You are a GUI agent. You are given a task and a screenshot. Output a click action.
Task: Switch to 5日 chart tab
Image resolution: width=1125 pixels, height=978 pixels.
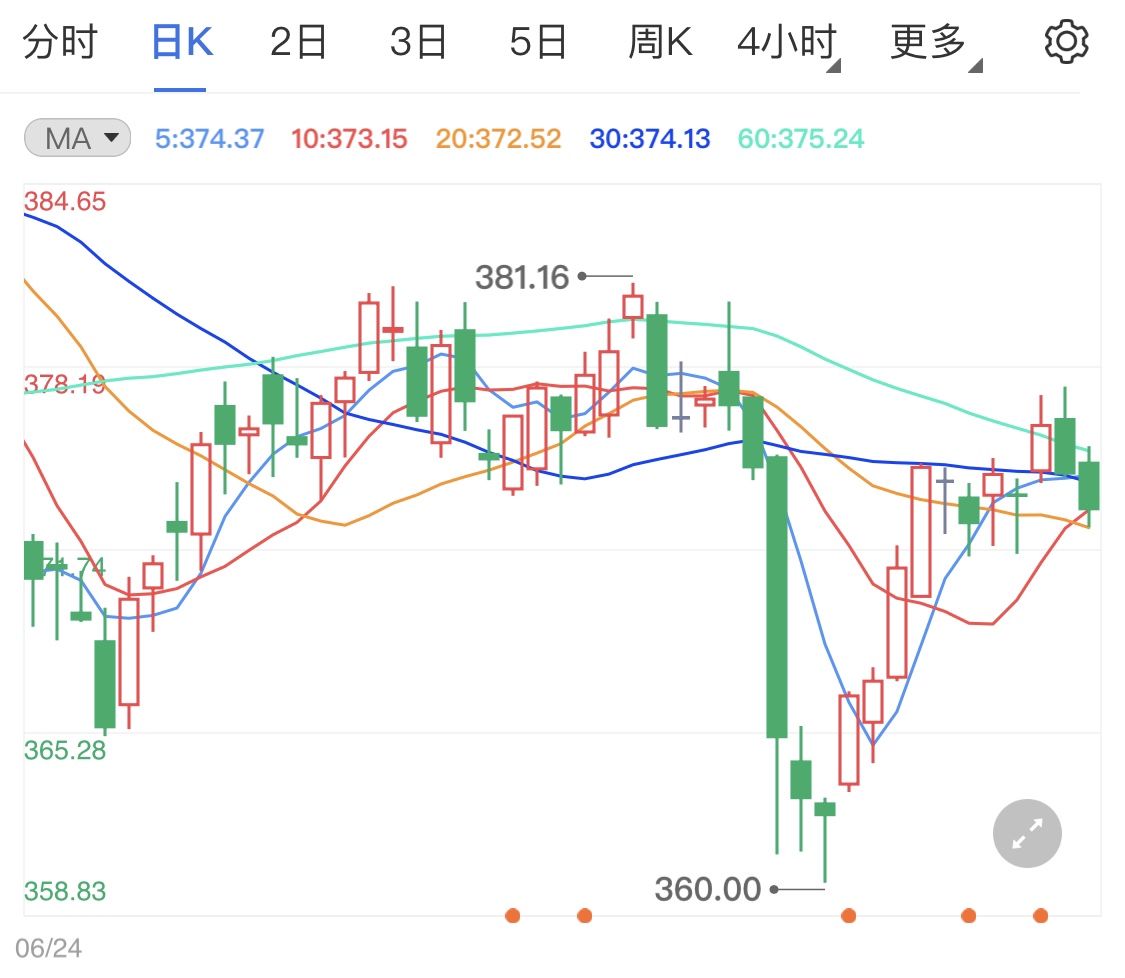(537, 42)
